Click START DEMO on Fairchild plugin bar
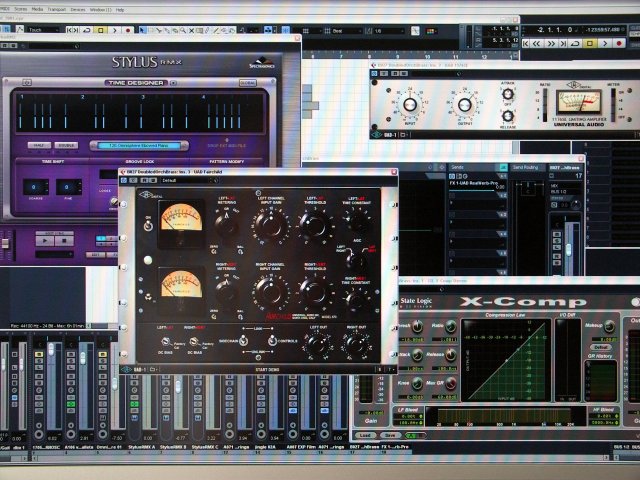This screenshot has width=640, height=480. 267,370
